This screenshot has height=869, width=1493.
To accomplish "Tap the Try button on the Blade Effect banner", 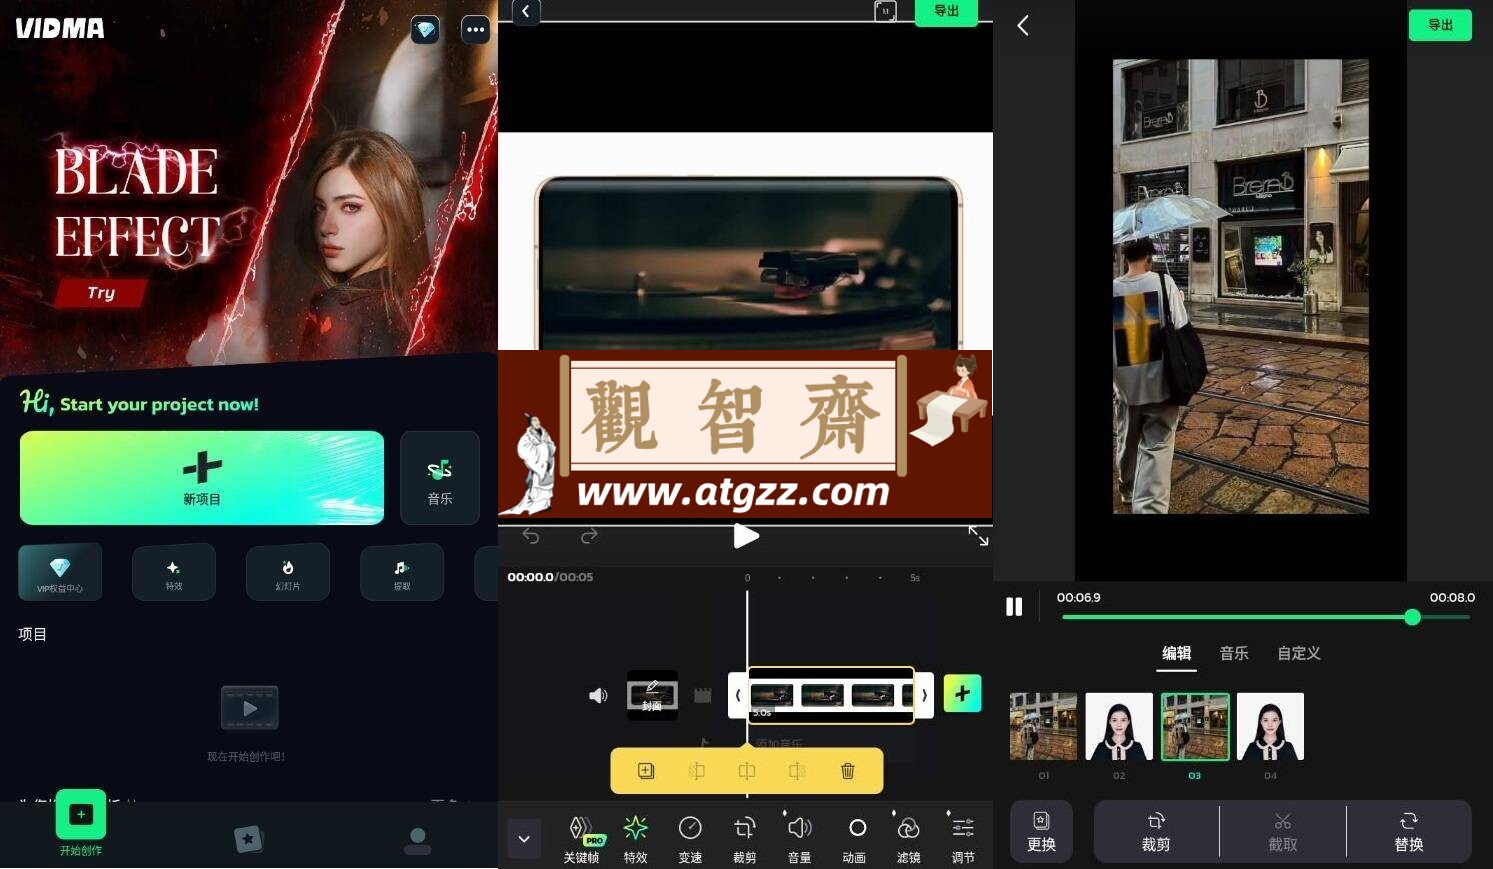I will coord(101,293).
